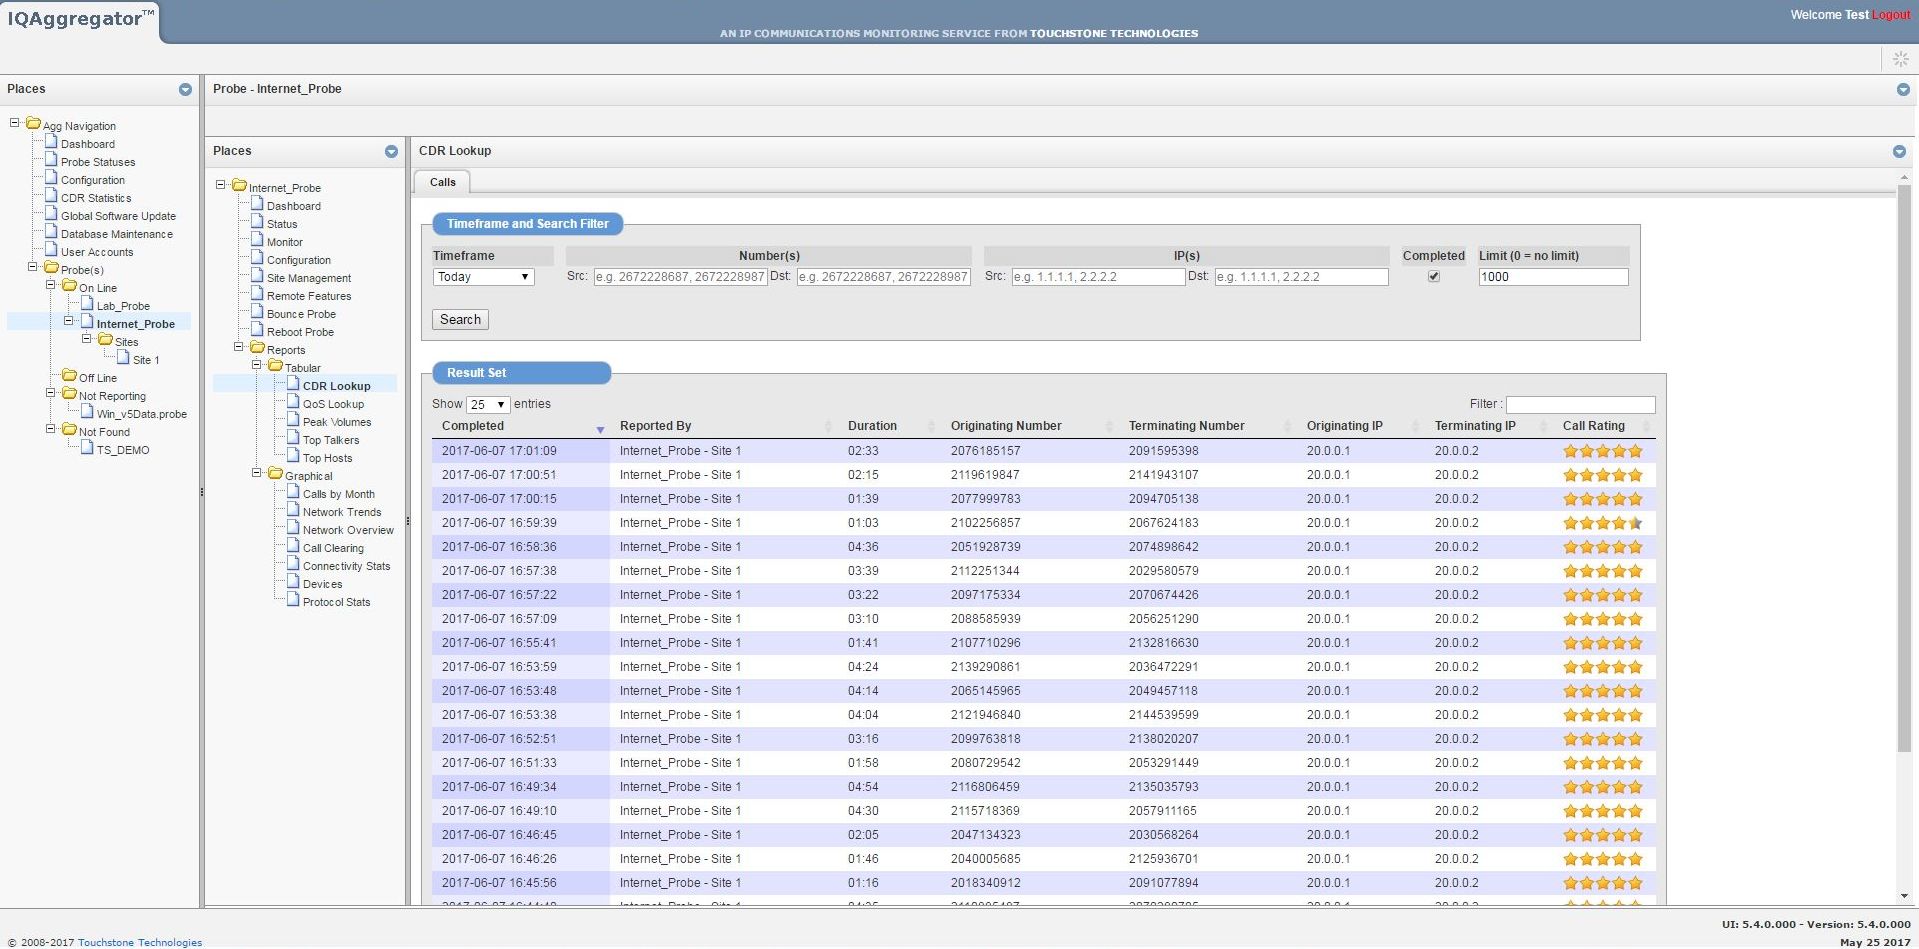This screenshot has width=1919, height=949.
Task: Click the Dashboard page icon under Agg Navigation
Action: [x=51, y=142]
